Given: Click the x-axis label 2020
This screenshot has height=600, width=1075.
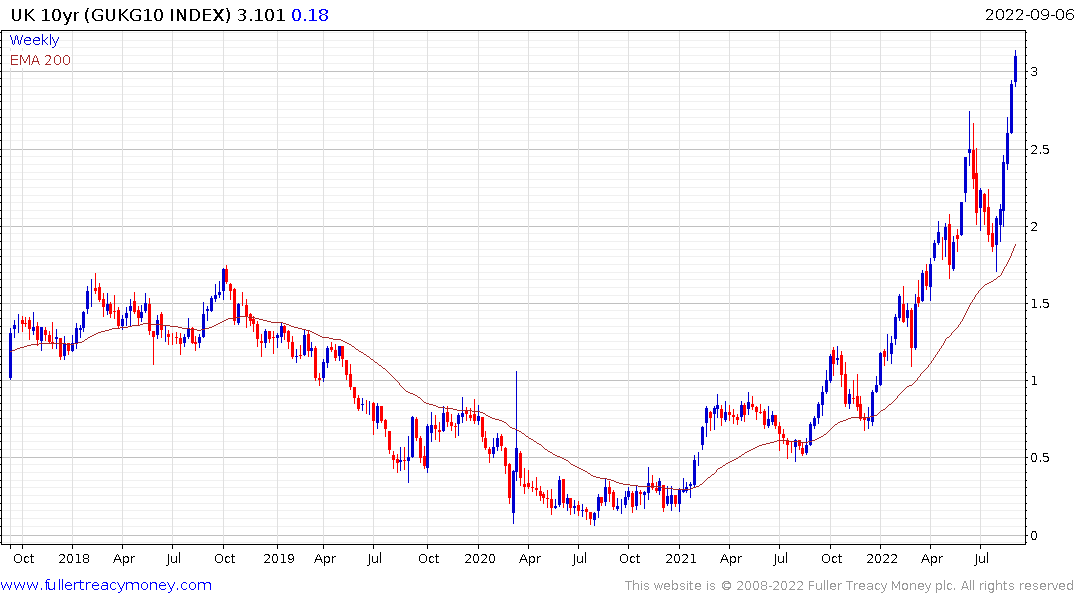Looking at the screenshot, I should point(480,559).
